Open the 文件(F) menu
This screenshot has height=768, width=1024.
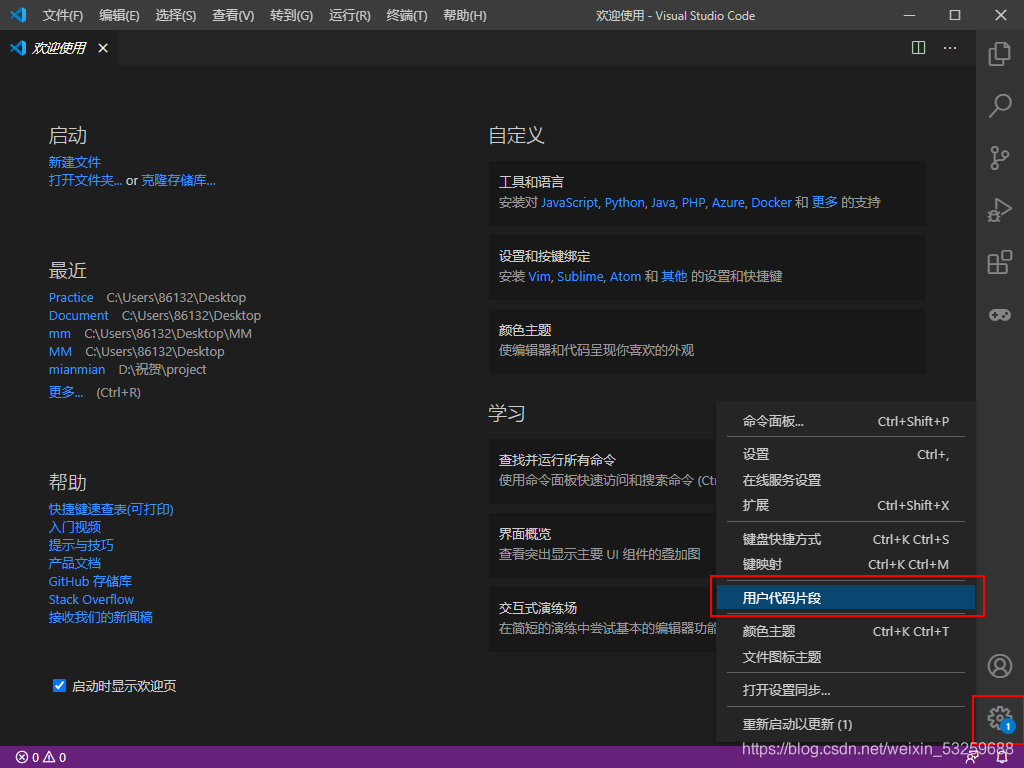(63, 15)
